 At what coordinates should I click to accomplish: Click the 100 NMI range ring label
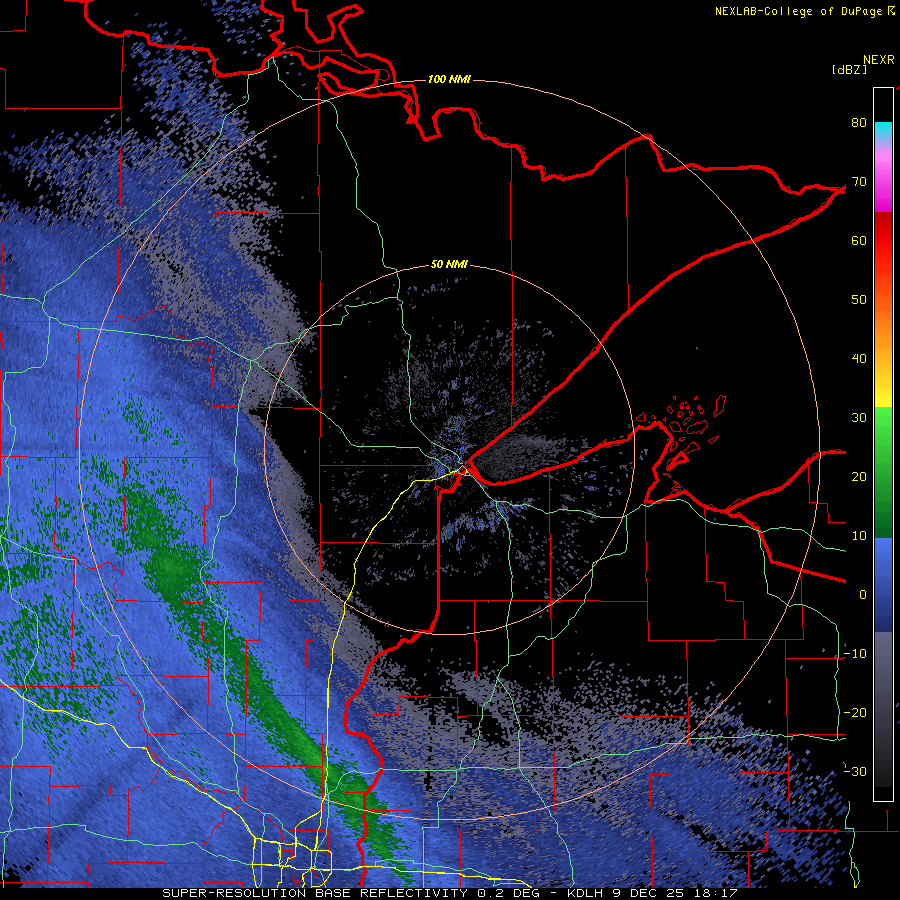(x=449, y=79)
